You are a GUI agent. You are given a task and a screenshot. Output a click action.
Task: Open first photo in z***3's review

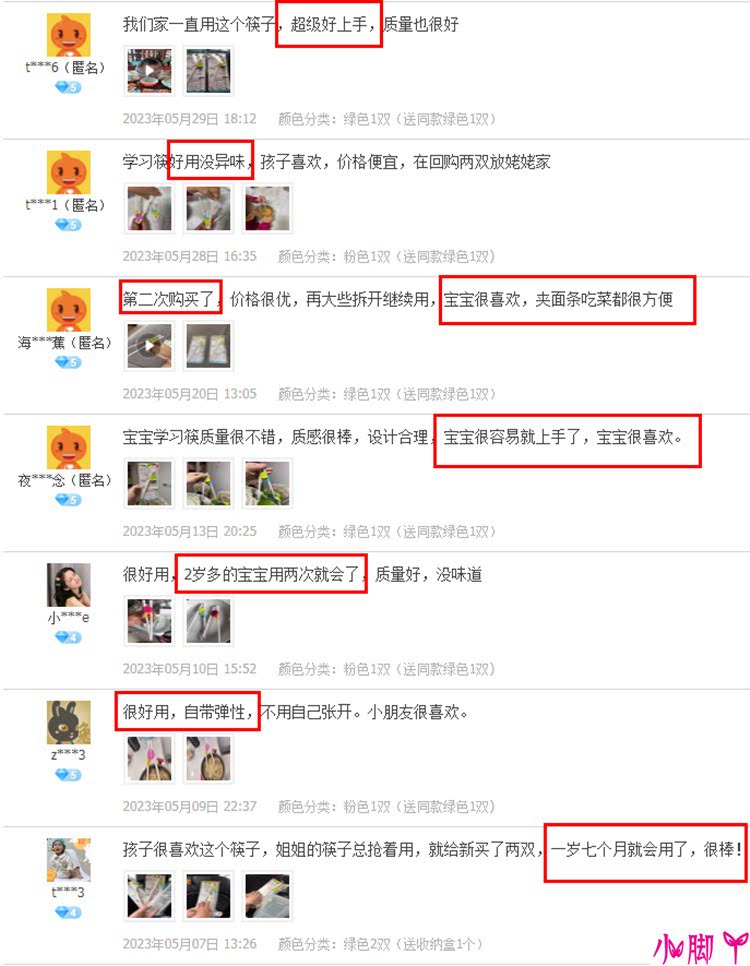click(x=149, y=759)
